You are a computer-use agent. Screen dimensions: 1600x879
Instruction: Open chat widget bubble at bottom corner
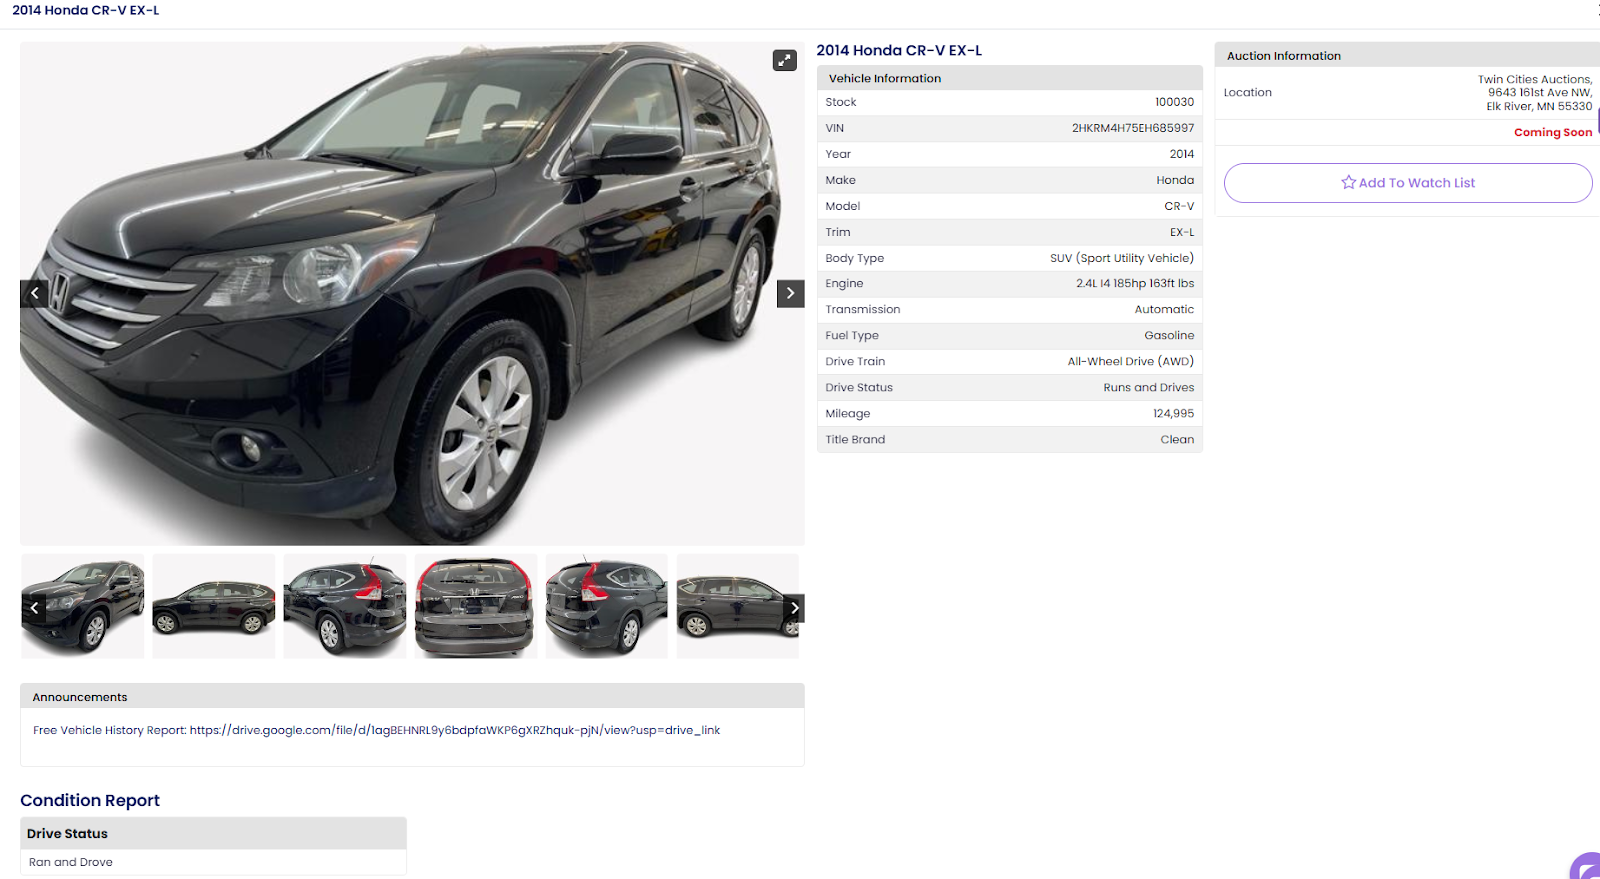click(x=1587, y=867)
